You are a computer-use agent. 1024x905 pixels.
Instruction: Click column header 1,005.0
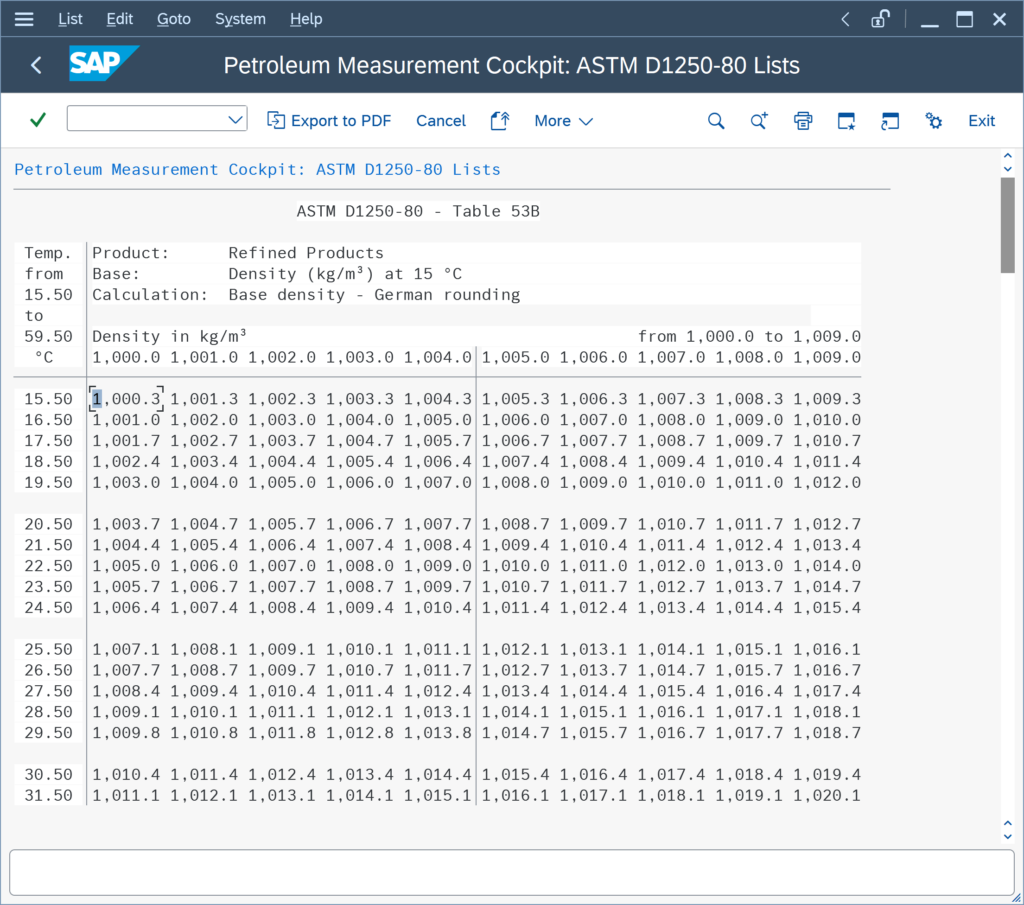pos(515,357)
